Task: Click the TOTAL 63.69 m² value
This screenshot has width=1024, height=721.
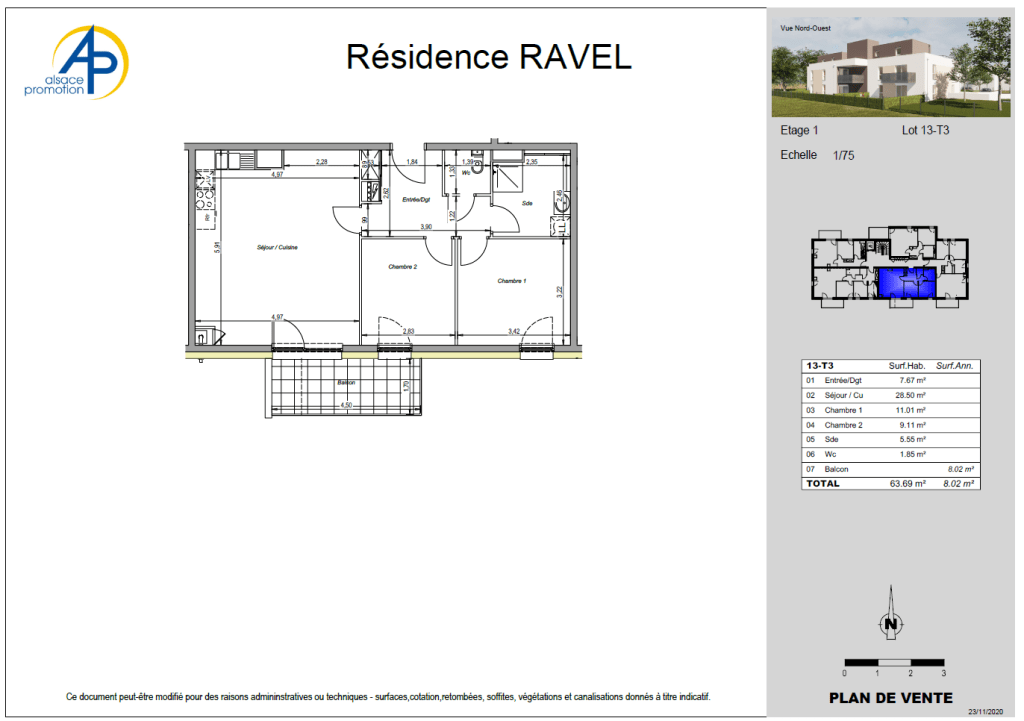Action: (x=907, y=484)
